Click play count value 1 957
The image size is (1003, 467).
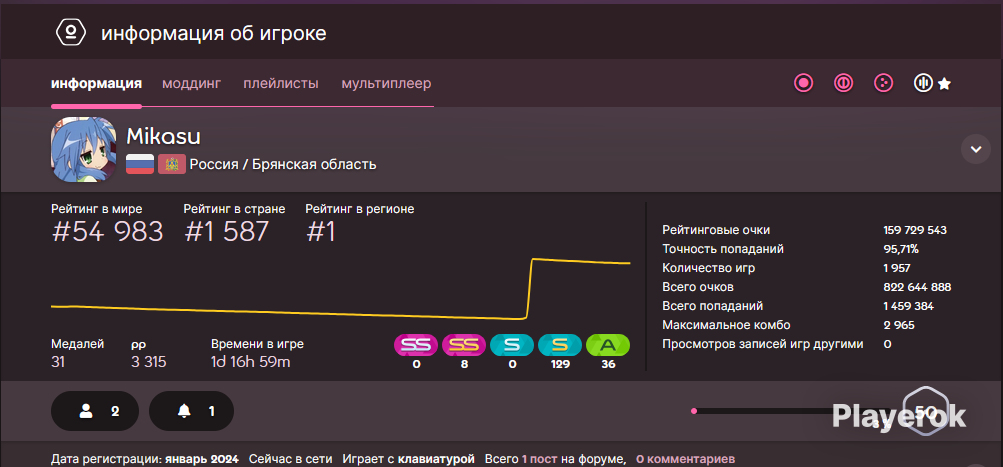tap(897, 268)
